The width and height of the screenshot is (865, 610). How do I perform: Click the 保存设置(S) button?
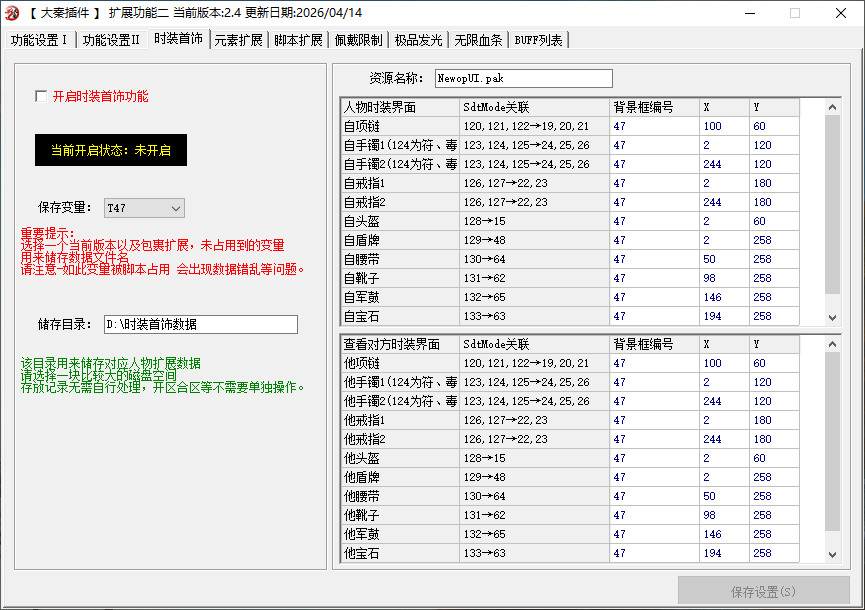pyautogui.click(x=763, y=592)
